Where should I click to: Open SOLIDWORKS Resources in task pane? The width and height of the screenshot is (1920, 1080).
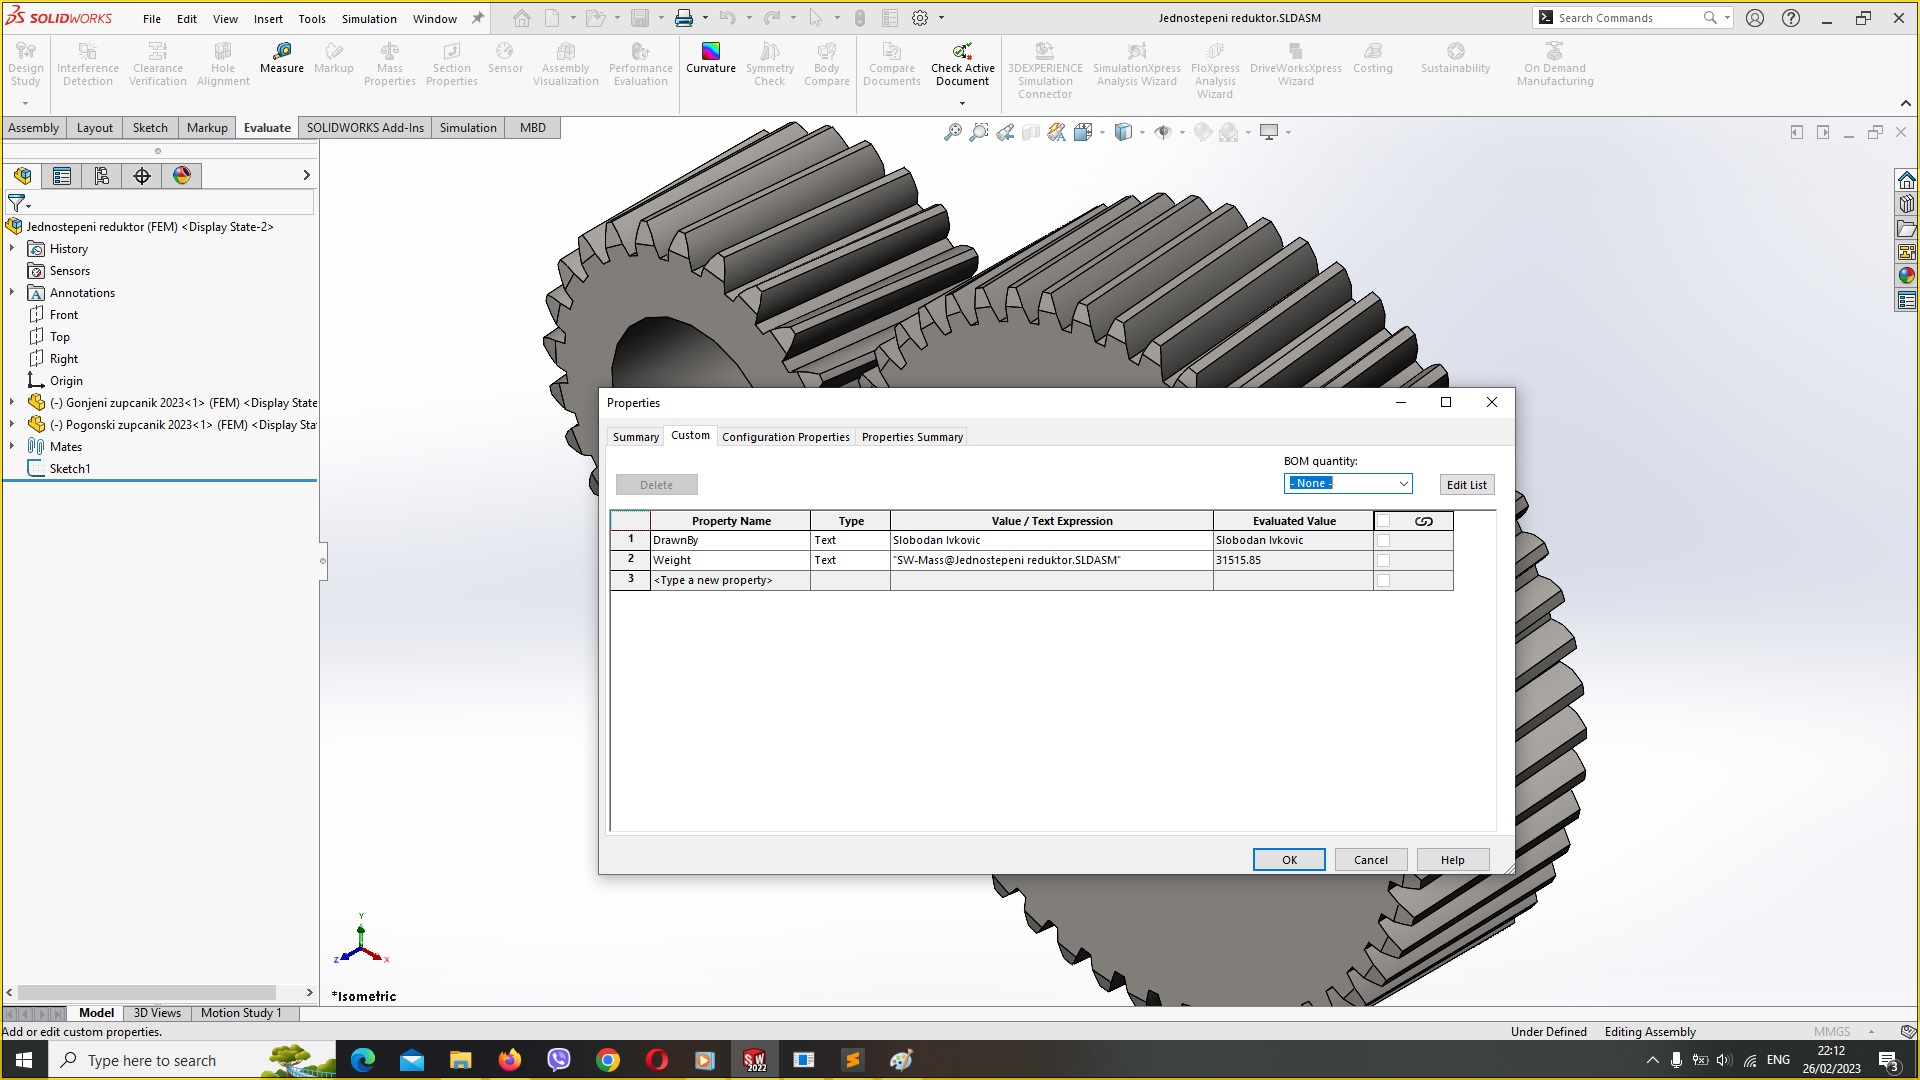point(1907,180)
